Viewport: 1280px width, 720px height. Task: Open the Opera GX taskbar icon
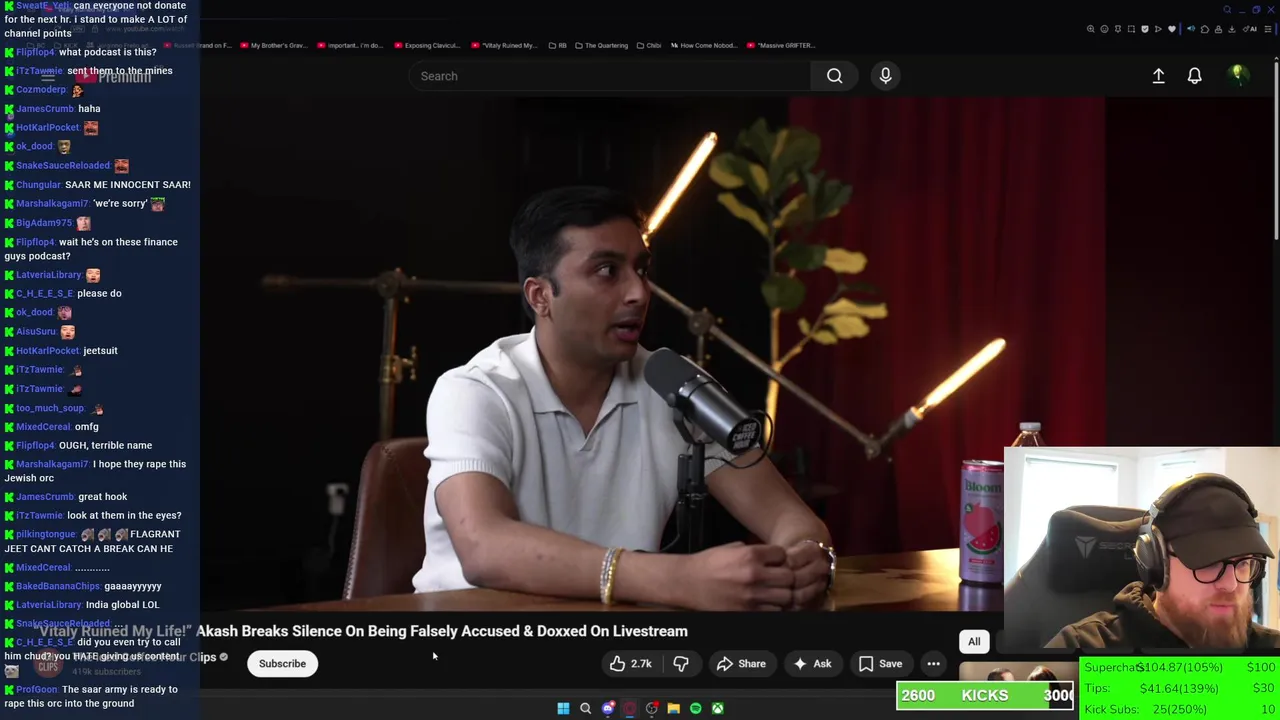629,708
